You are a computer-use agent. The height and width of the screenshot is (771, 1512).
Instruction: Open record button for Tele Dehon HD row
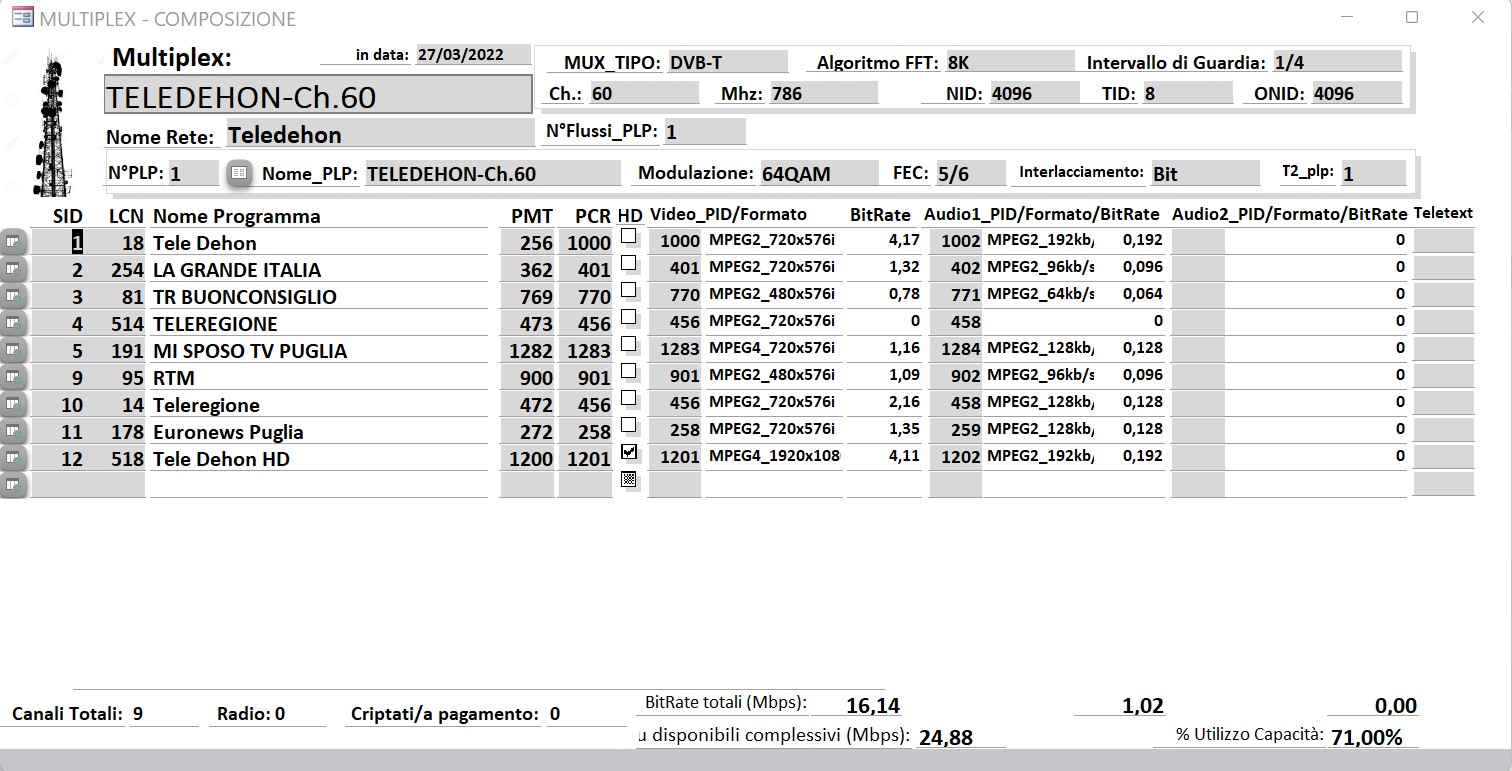pos(13,458)
